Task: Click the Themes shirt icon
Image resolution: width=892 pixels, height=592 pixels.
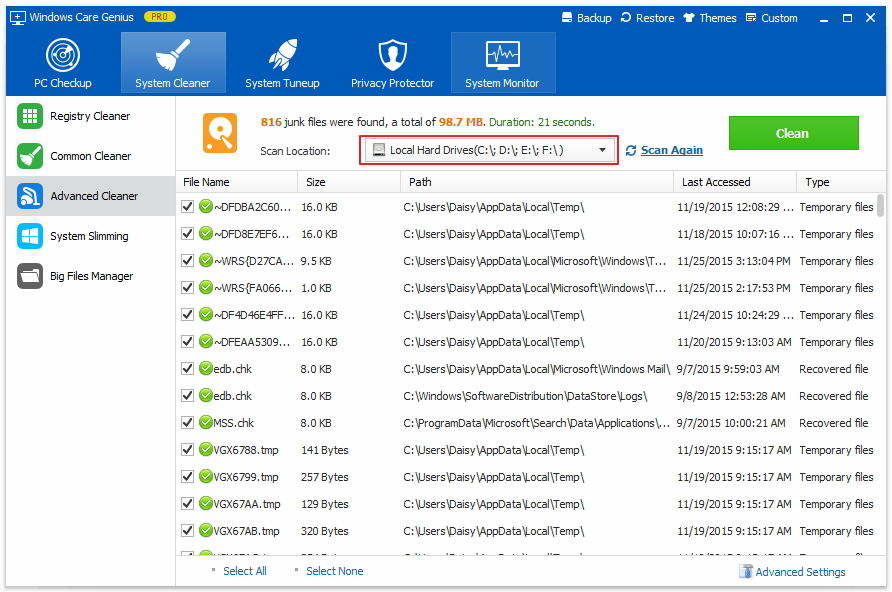Action: [689, 18]
